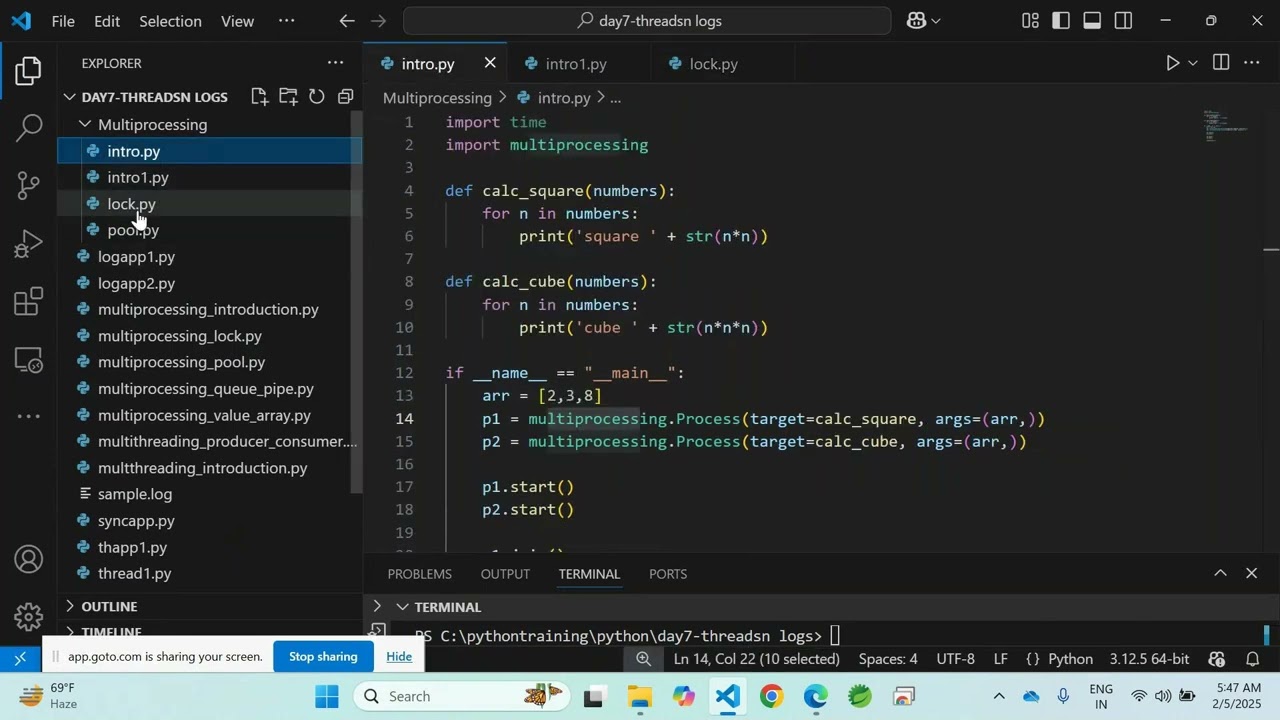Click the Stop sharing button
This screenshot has height=720, width=1280.
(x=323, y=656)
